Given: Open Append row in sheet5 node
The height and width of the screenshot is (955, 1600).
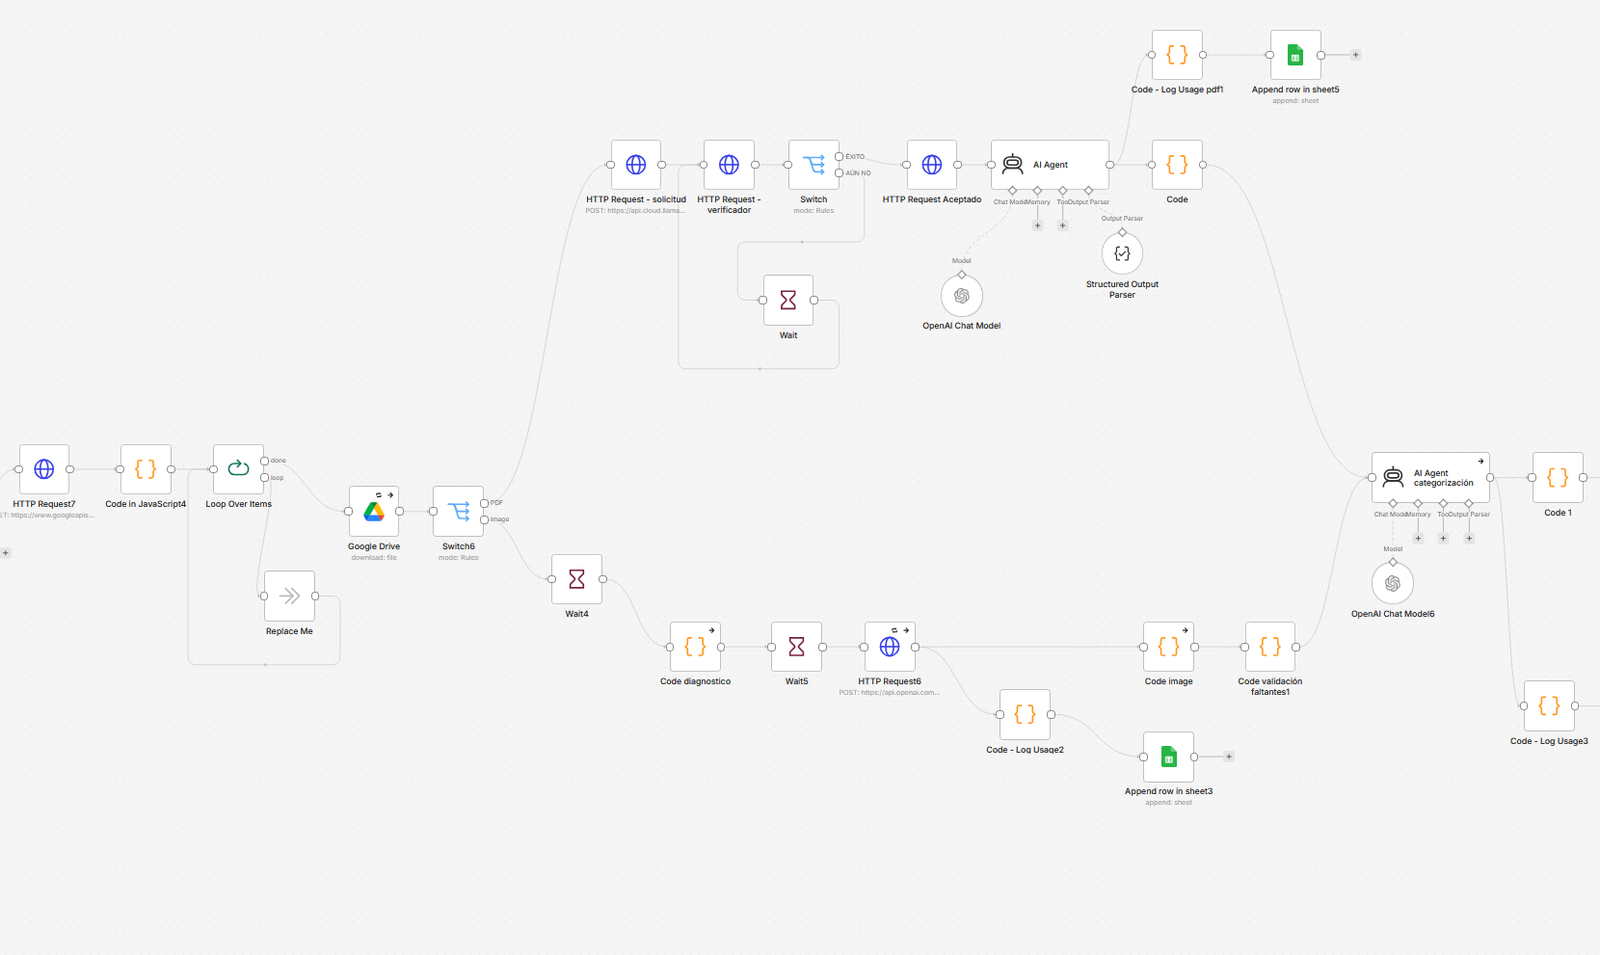Looking at the screenshot, I should click(1296, 55).
